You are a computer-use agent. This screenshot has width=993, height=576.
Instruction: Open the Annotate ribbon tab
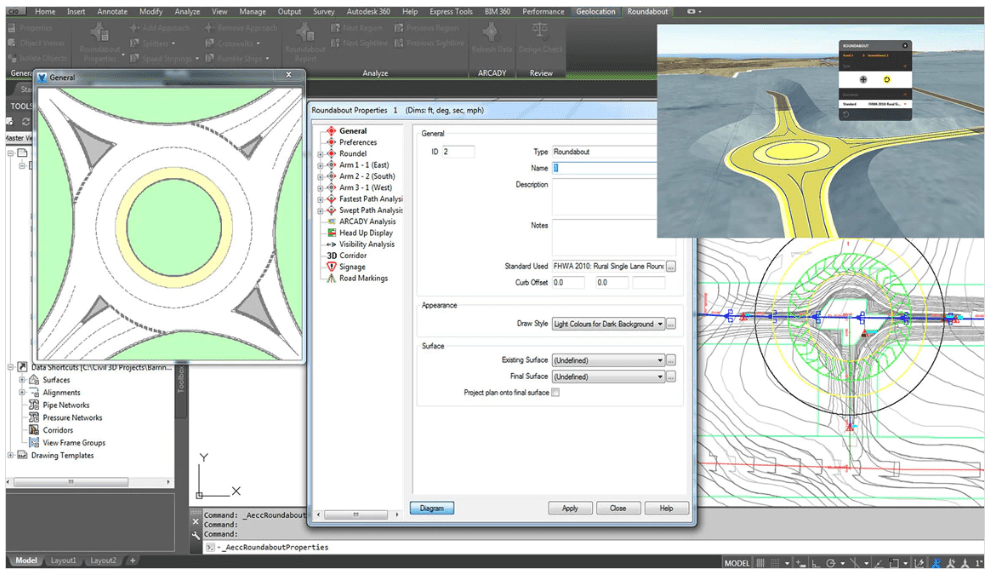(x=112, y=11)
